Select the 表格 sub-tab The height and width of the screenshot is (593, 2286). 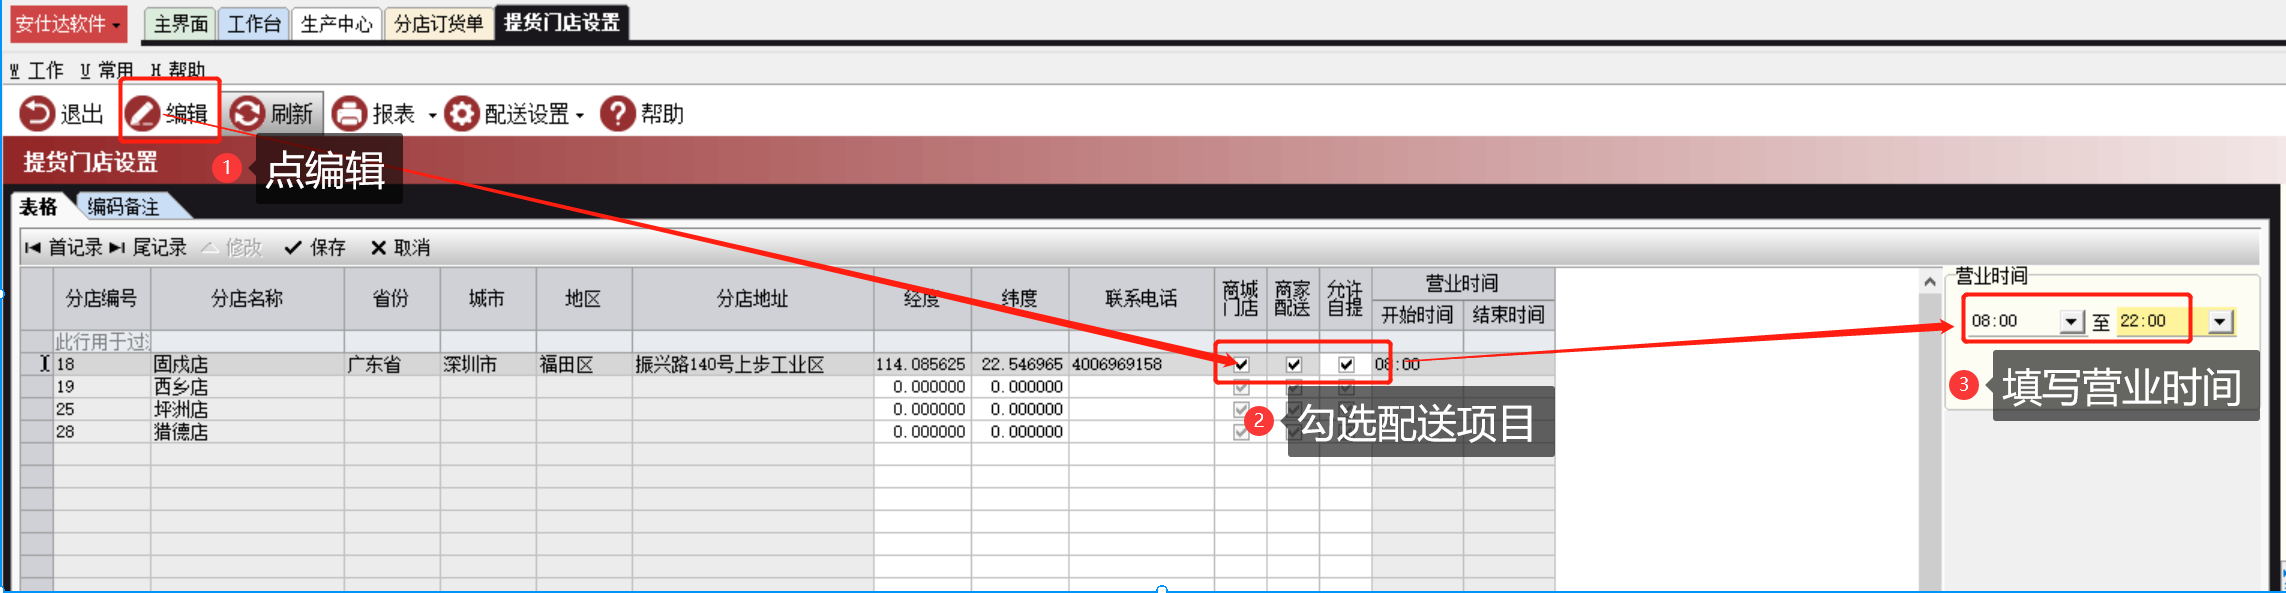tap(39, 207)
